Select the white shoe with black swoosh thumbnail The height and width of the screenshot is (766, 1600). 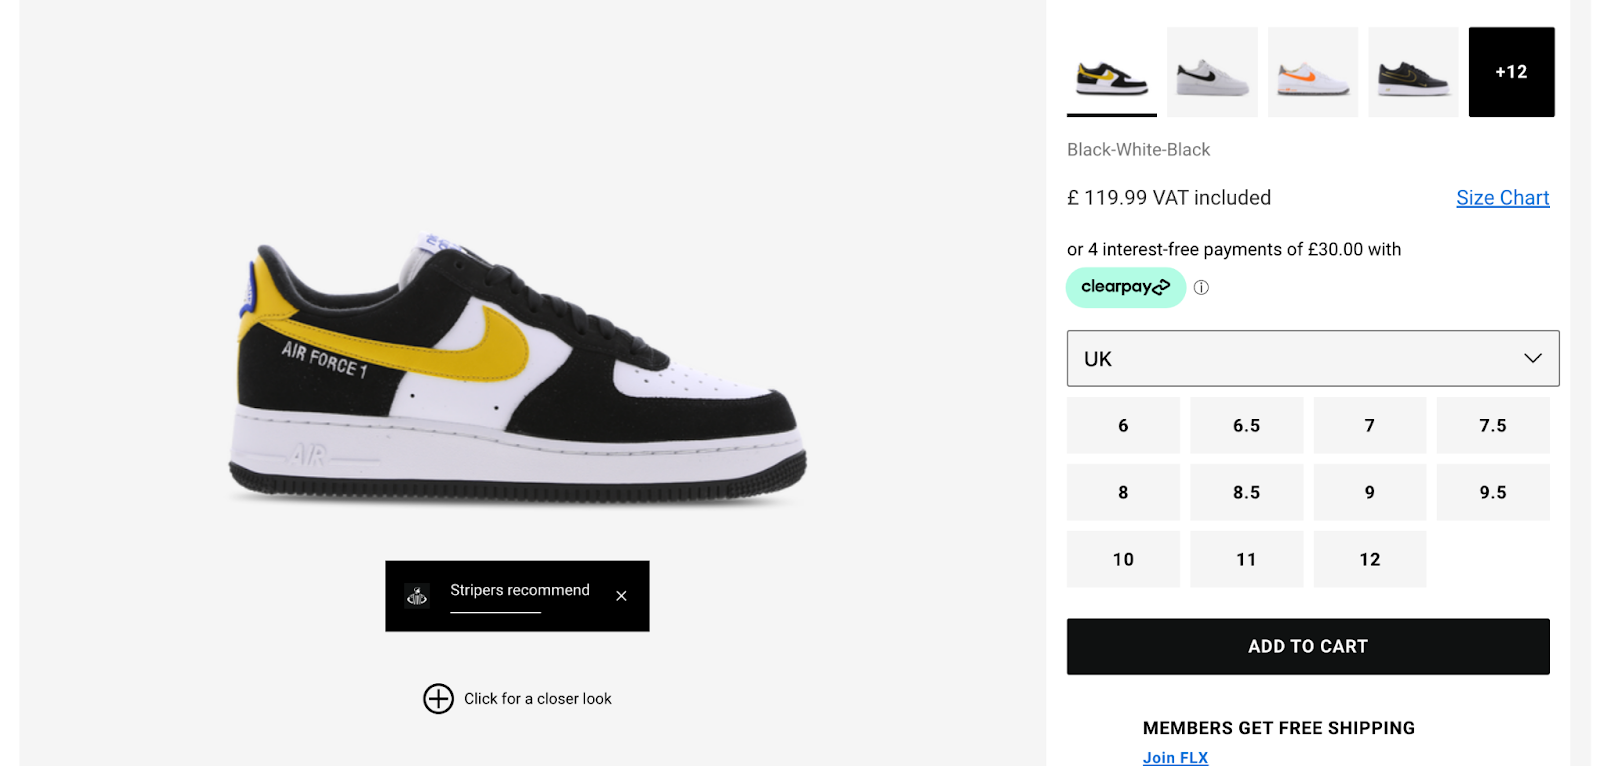[x=1211, y=71]
